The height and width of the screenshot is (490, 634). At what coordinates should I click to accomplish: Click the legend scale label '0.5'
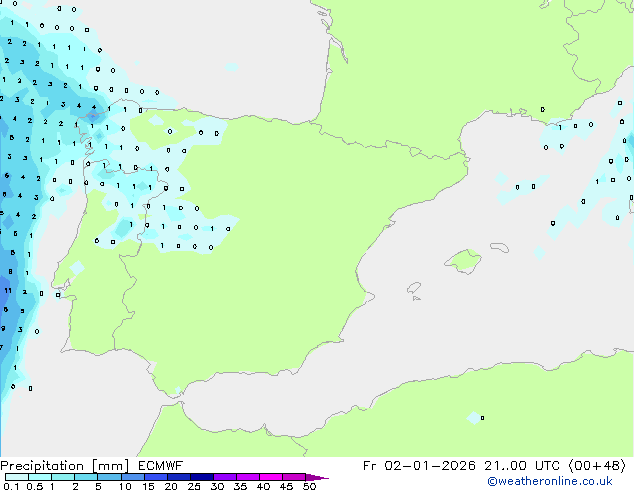(x=35, y=486)
